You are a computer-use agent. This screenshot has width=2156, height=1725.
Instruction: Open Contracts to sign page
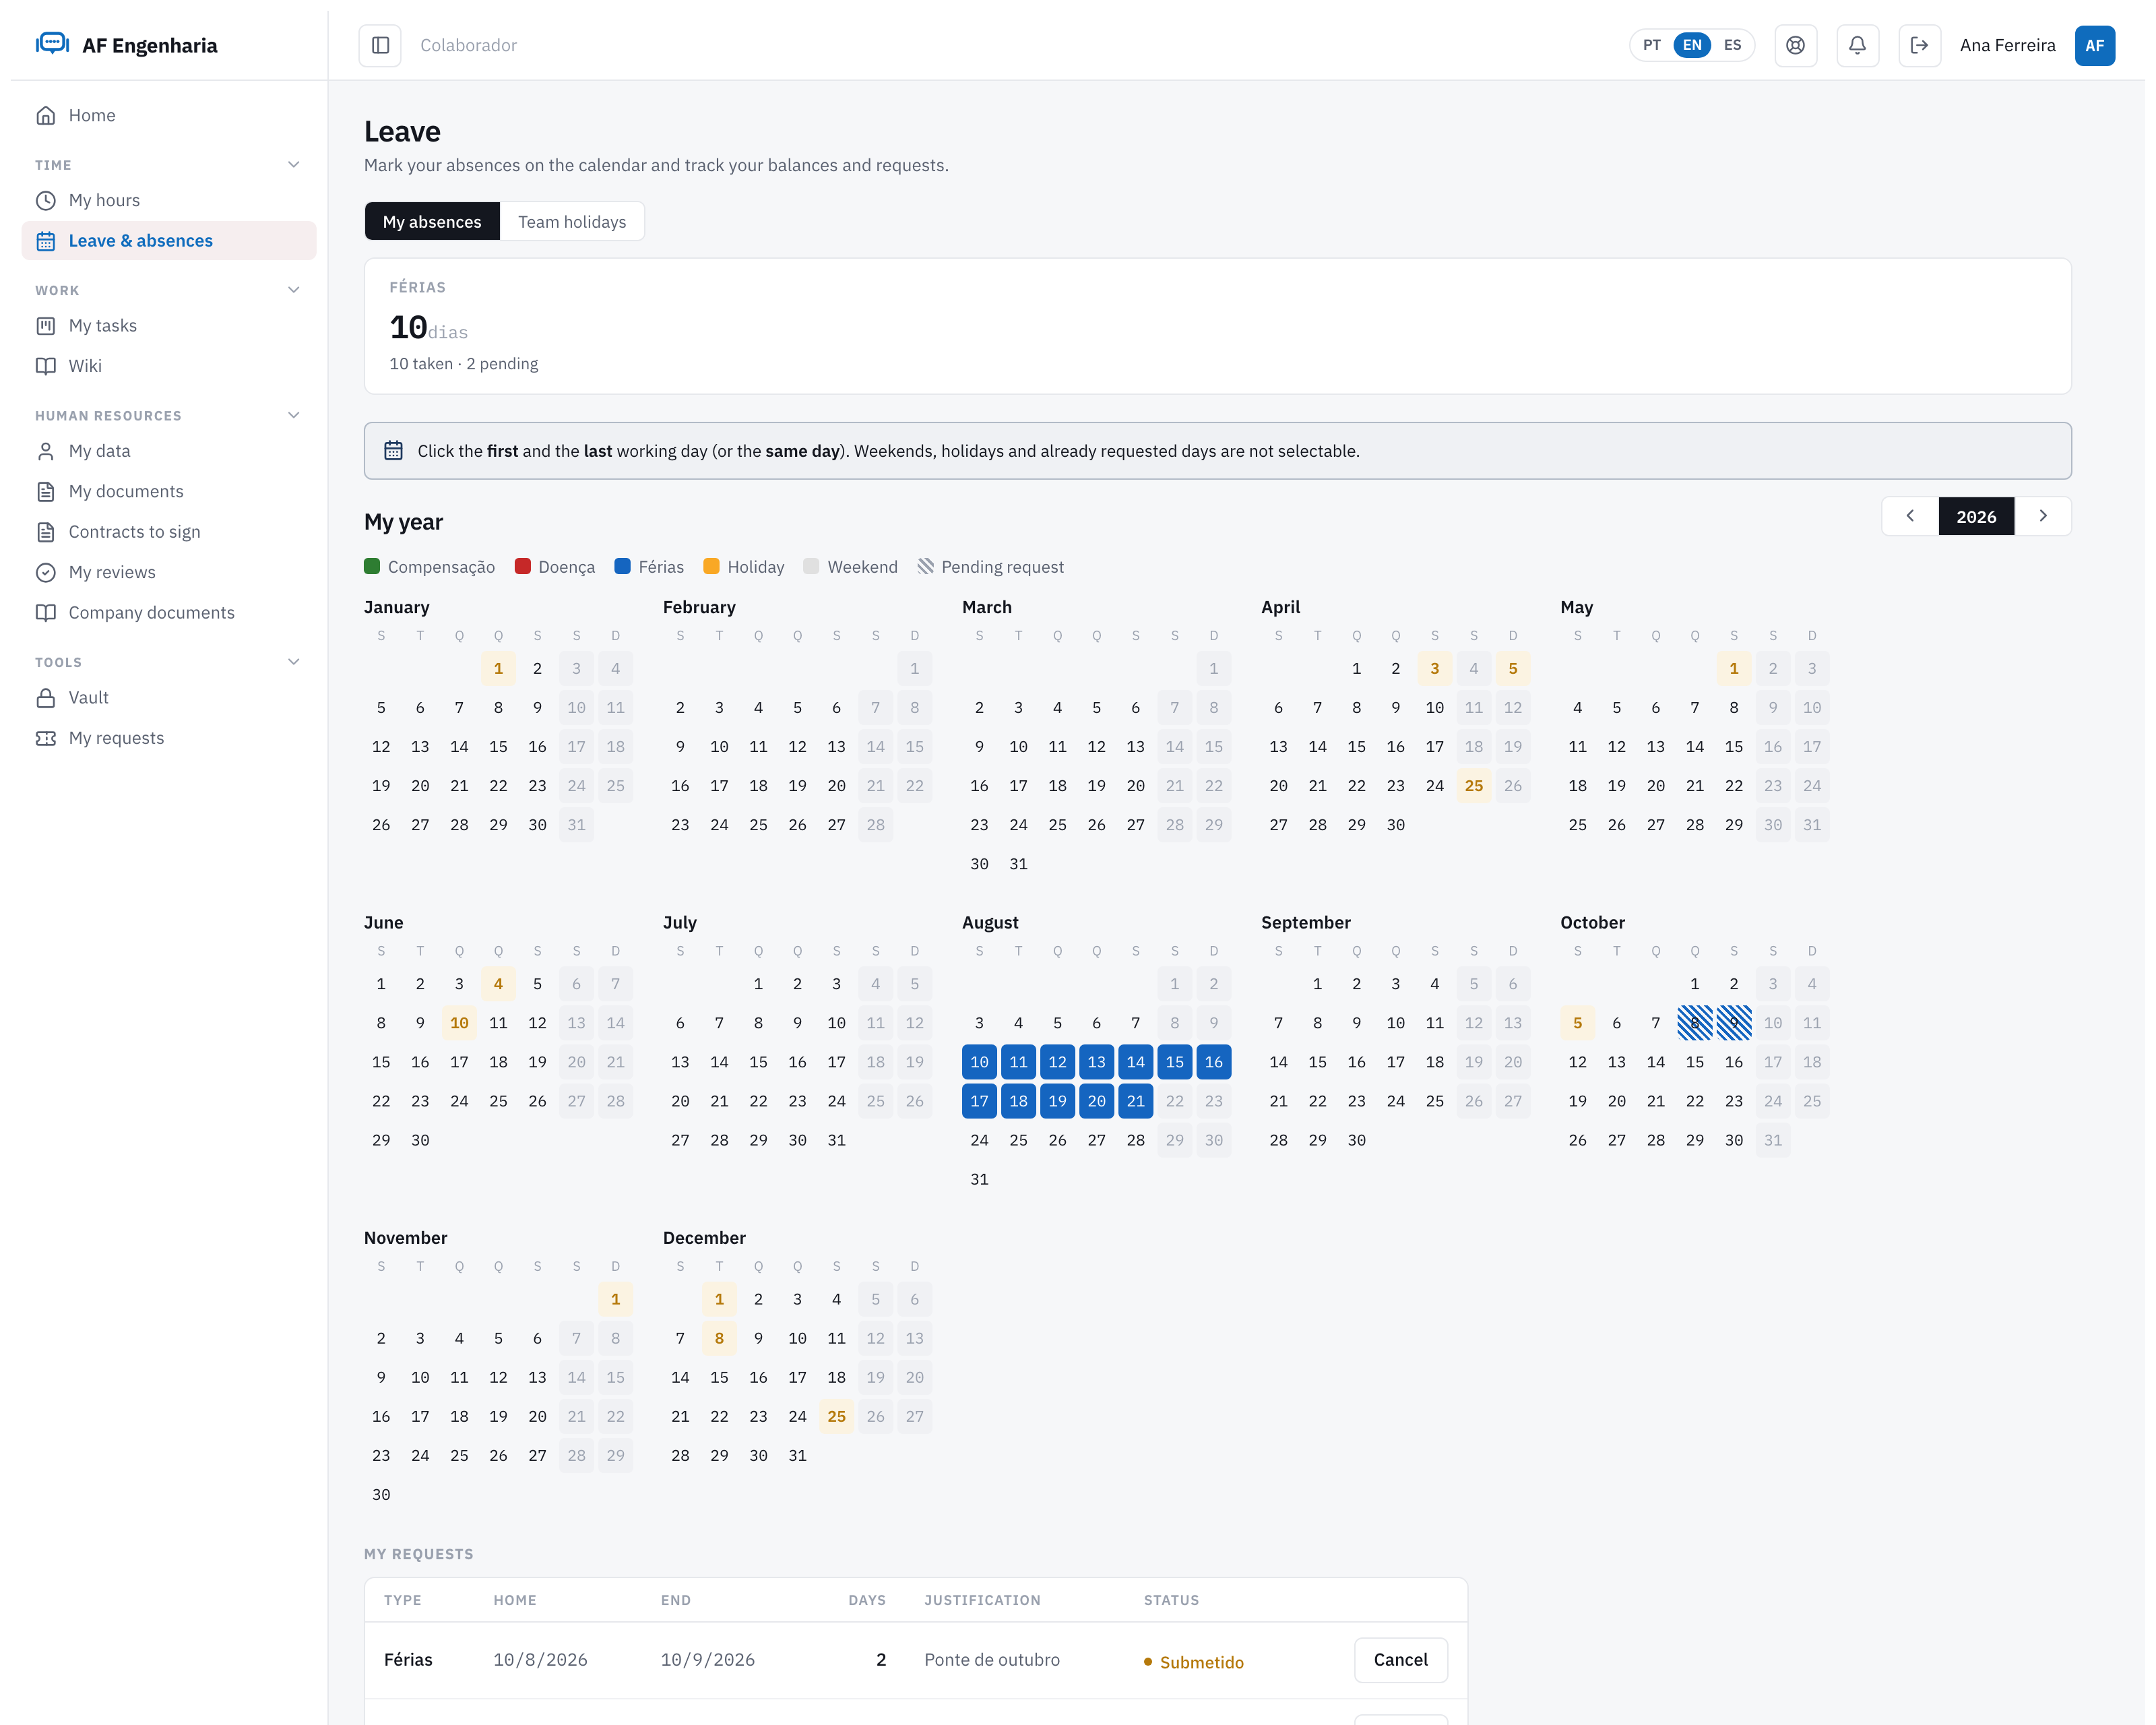[169, 532]
